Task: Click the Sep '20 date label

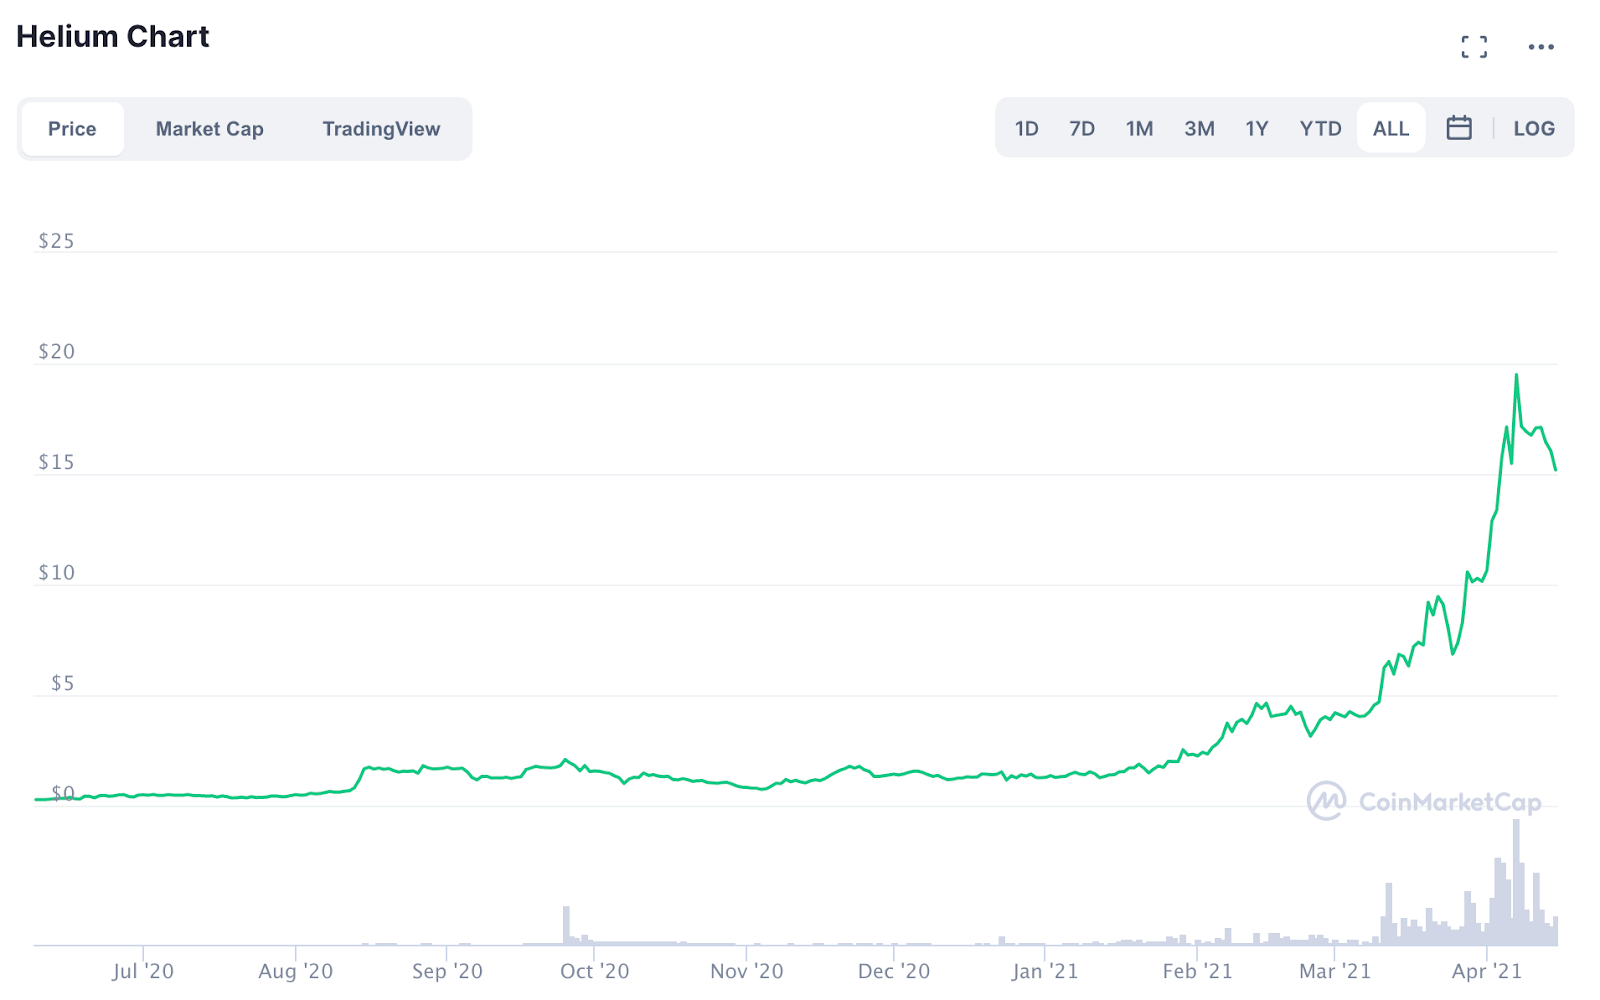Action: point(447,971)
